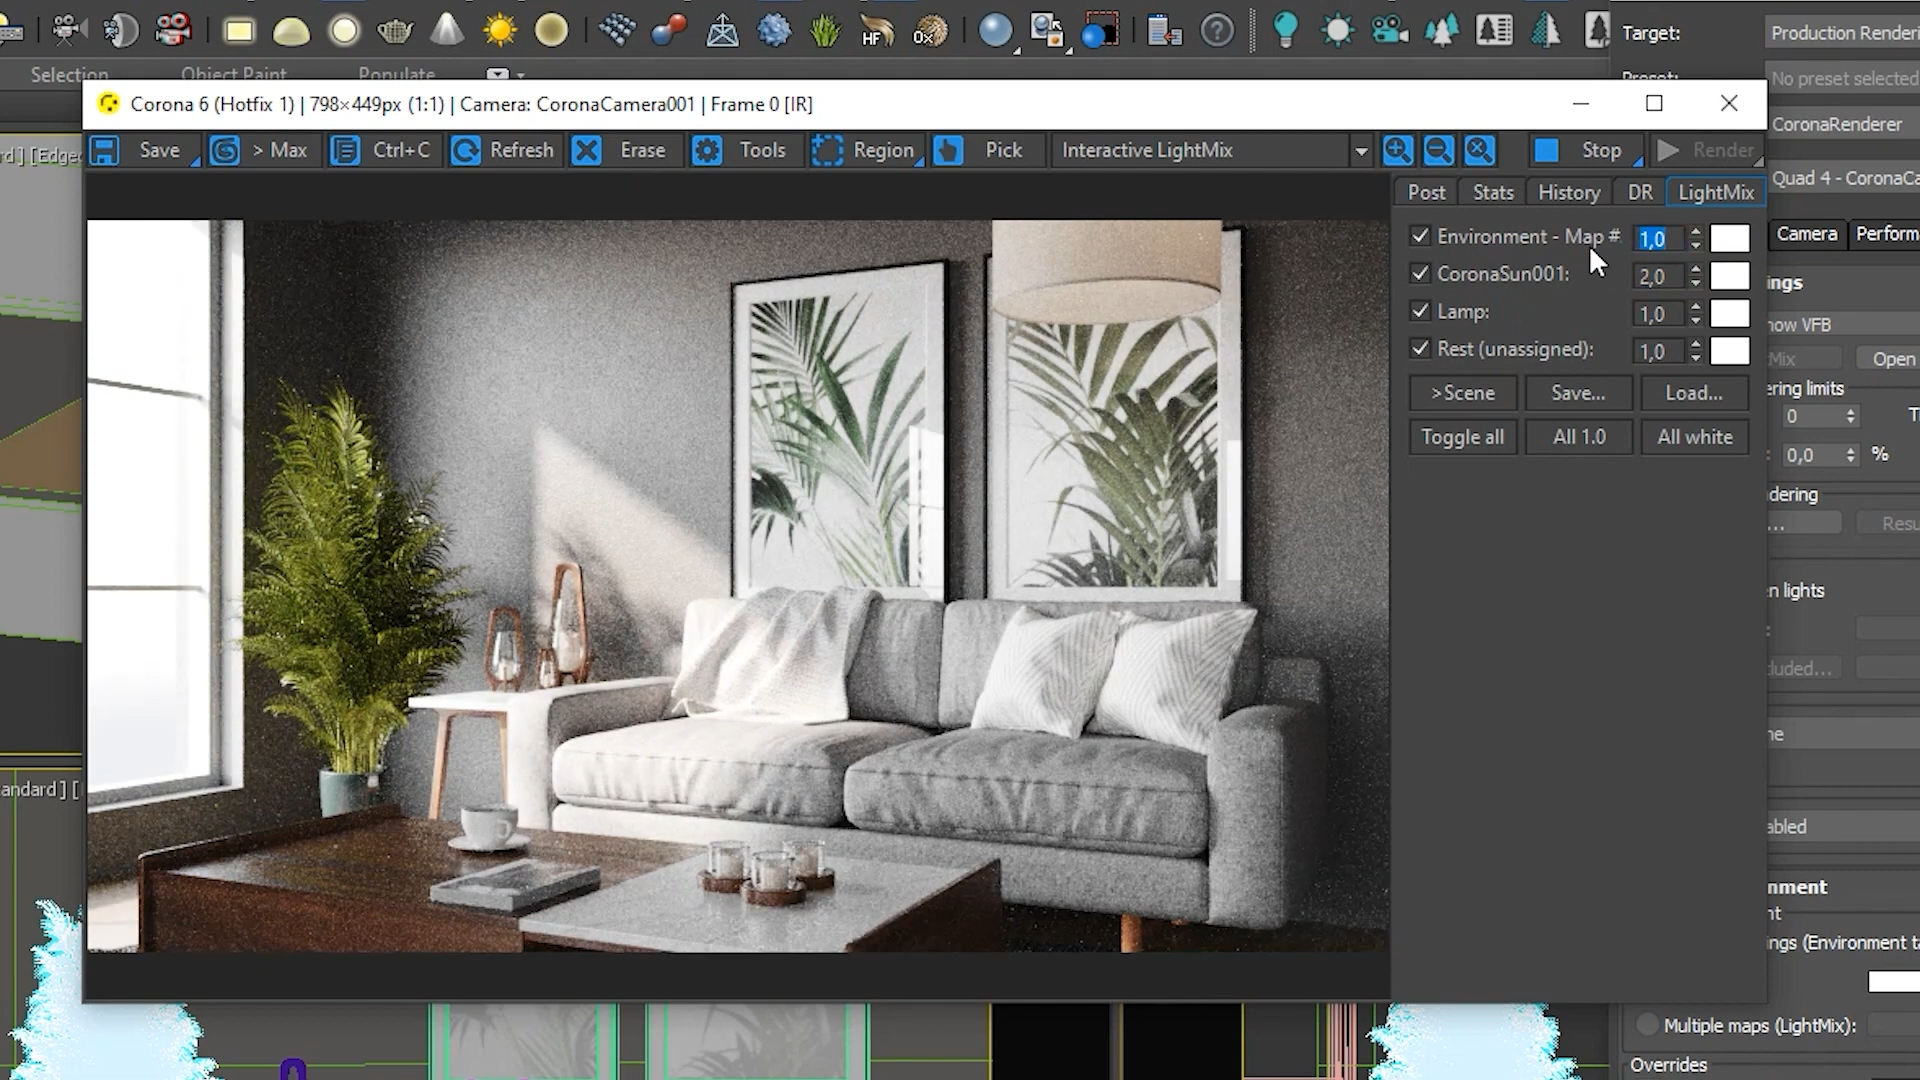Zoom out the VFB with magnifier minus
The width and height of the screenshot is (1920, 1080).
(1439, 150)
